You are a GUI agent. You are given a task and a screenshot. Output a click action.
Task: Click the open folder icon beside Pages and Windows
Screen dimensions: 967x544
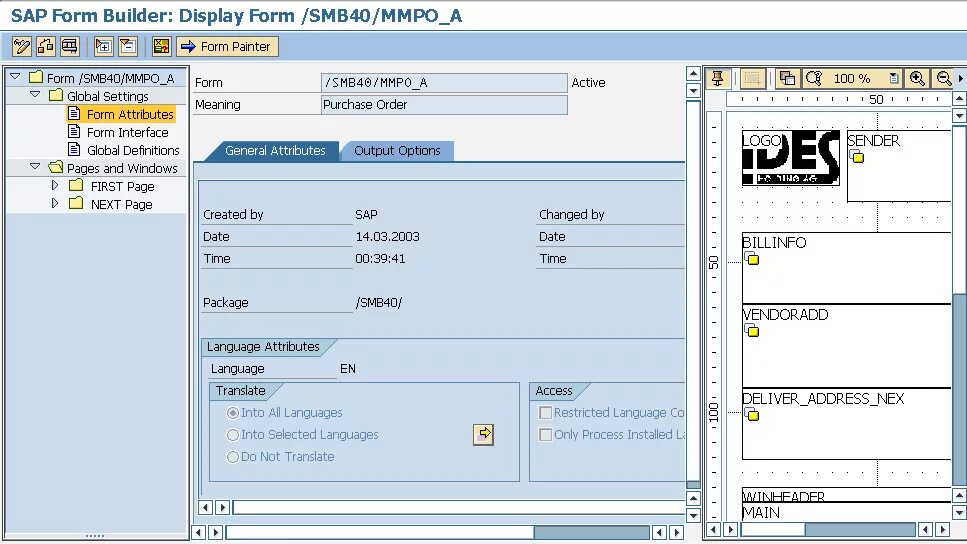(x=56, y=167)
